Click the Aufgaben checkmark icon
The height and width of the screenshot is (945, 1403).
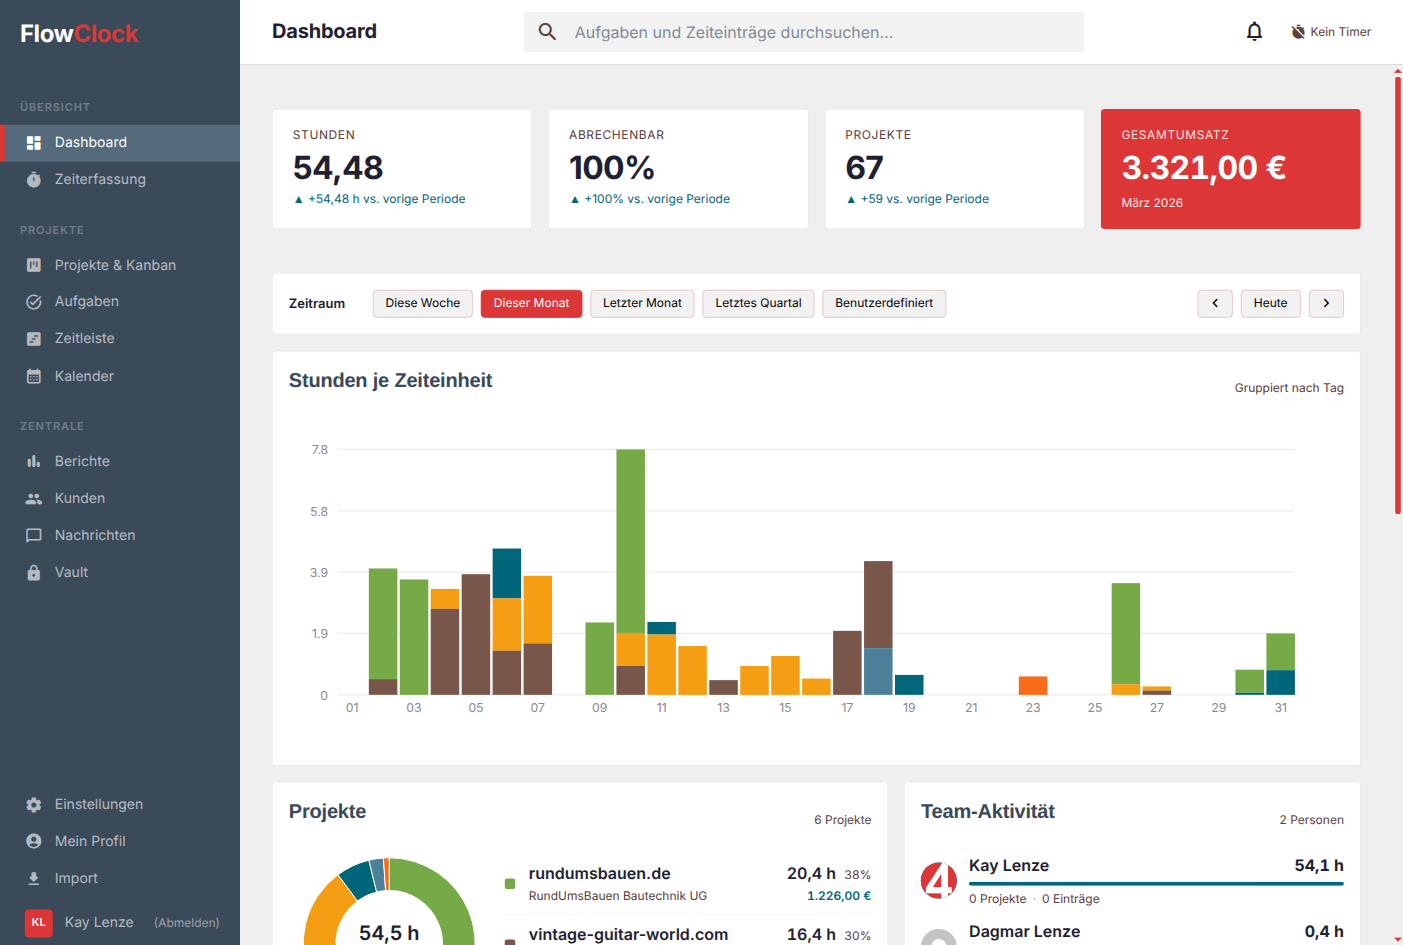coord(34,302)
